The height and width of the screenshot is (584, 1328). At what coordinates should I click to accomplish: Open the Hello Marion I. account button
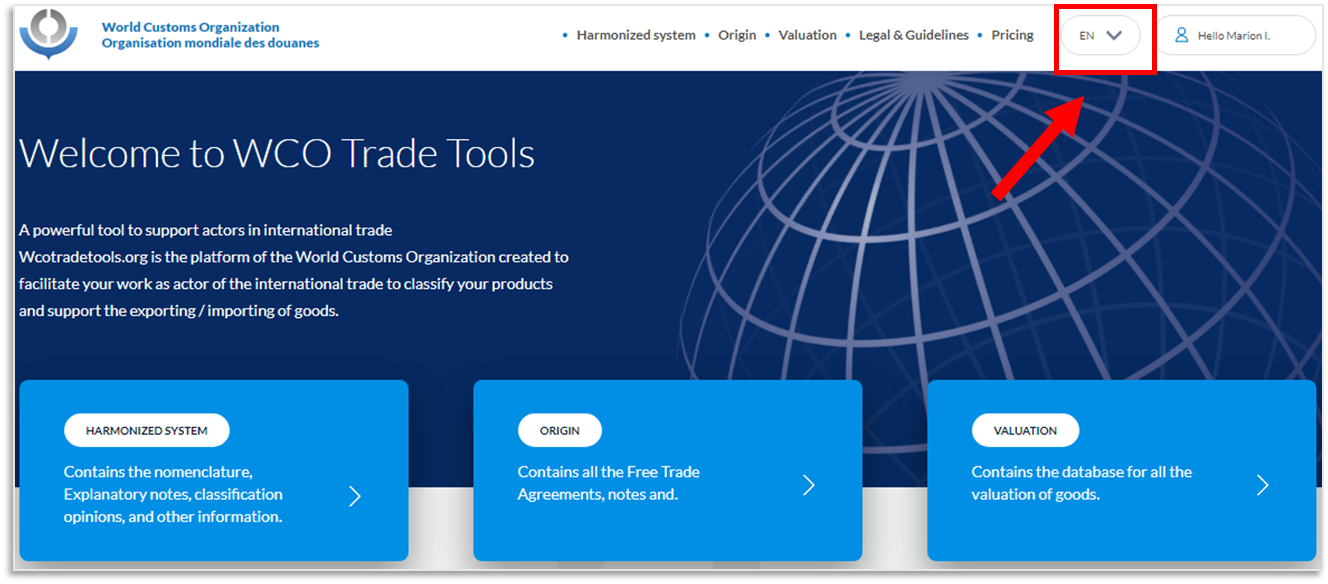pos(1235,35)
